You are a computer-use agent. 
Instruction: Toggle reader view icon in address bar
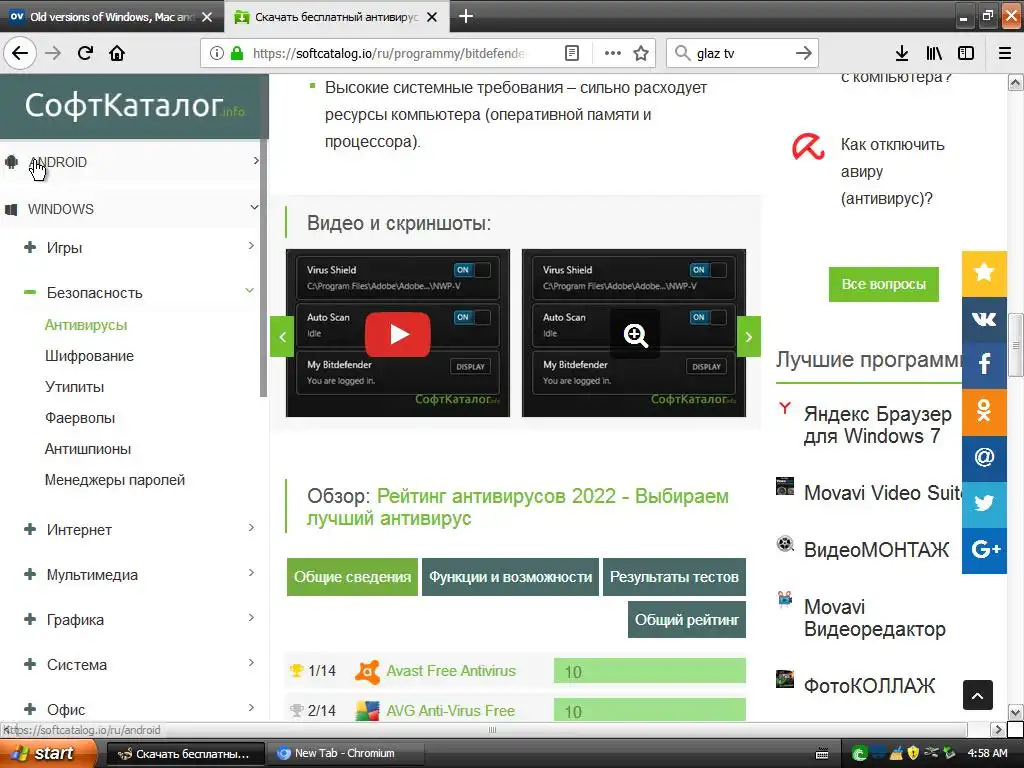coord(571,53)
